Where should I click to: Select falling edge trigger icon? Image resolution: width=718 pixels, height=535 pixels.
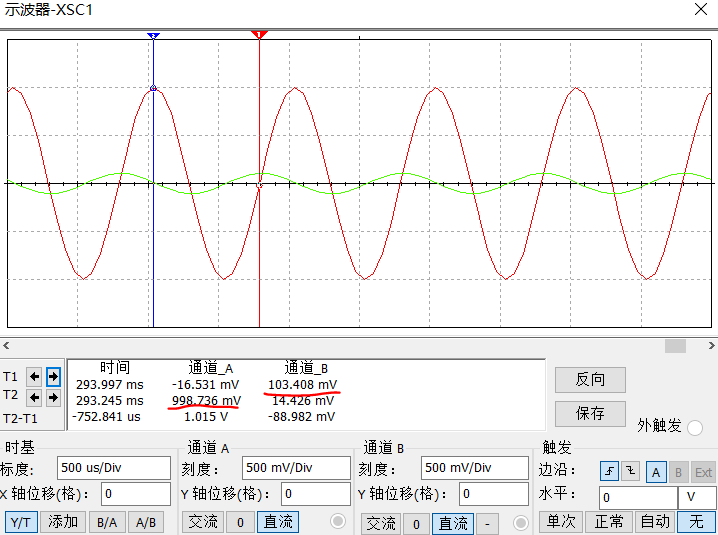pos(631,471)
